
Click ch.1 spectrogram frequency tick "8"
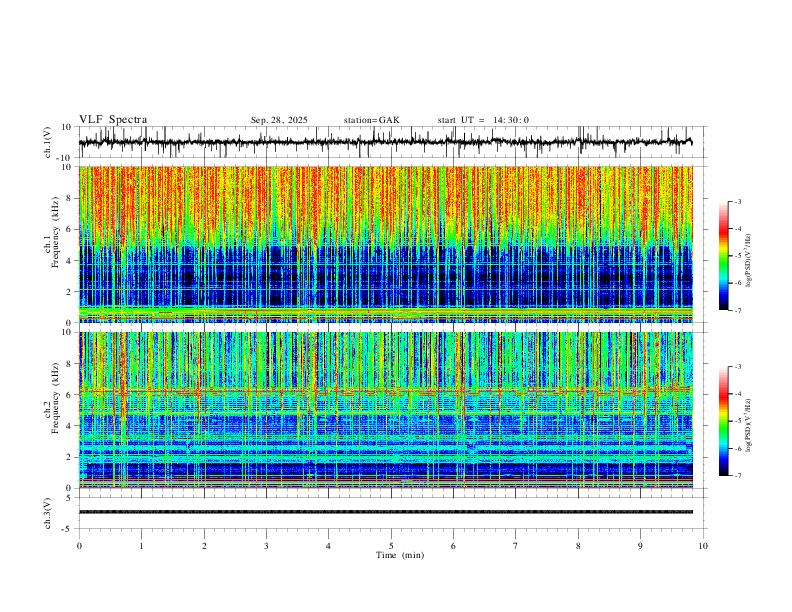(70, 198)
